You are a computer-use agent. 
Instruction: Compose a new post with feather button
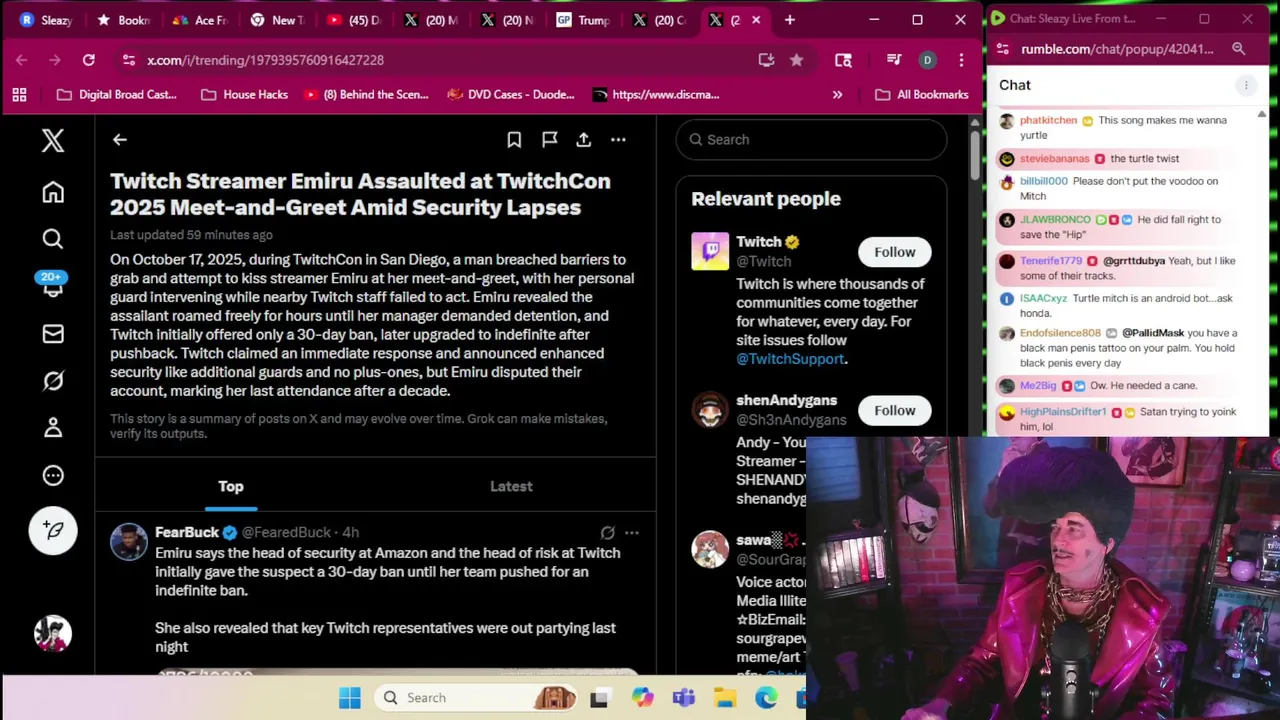53,530
